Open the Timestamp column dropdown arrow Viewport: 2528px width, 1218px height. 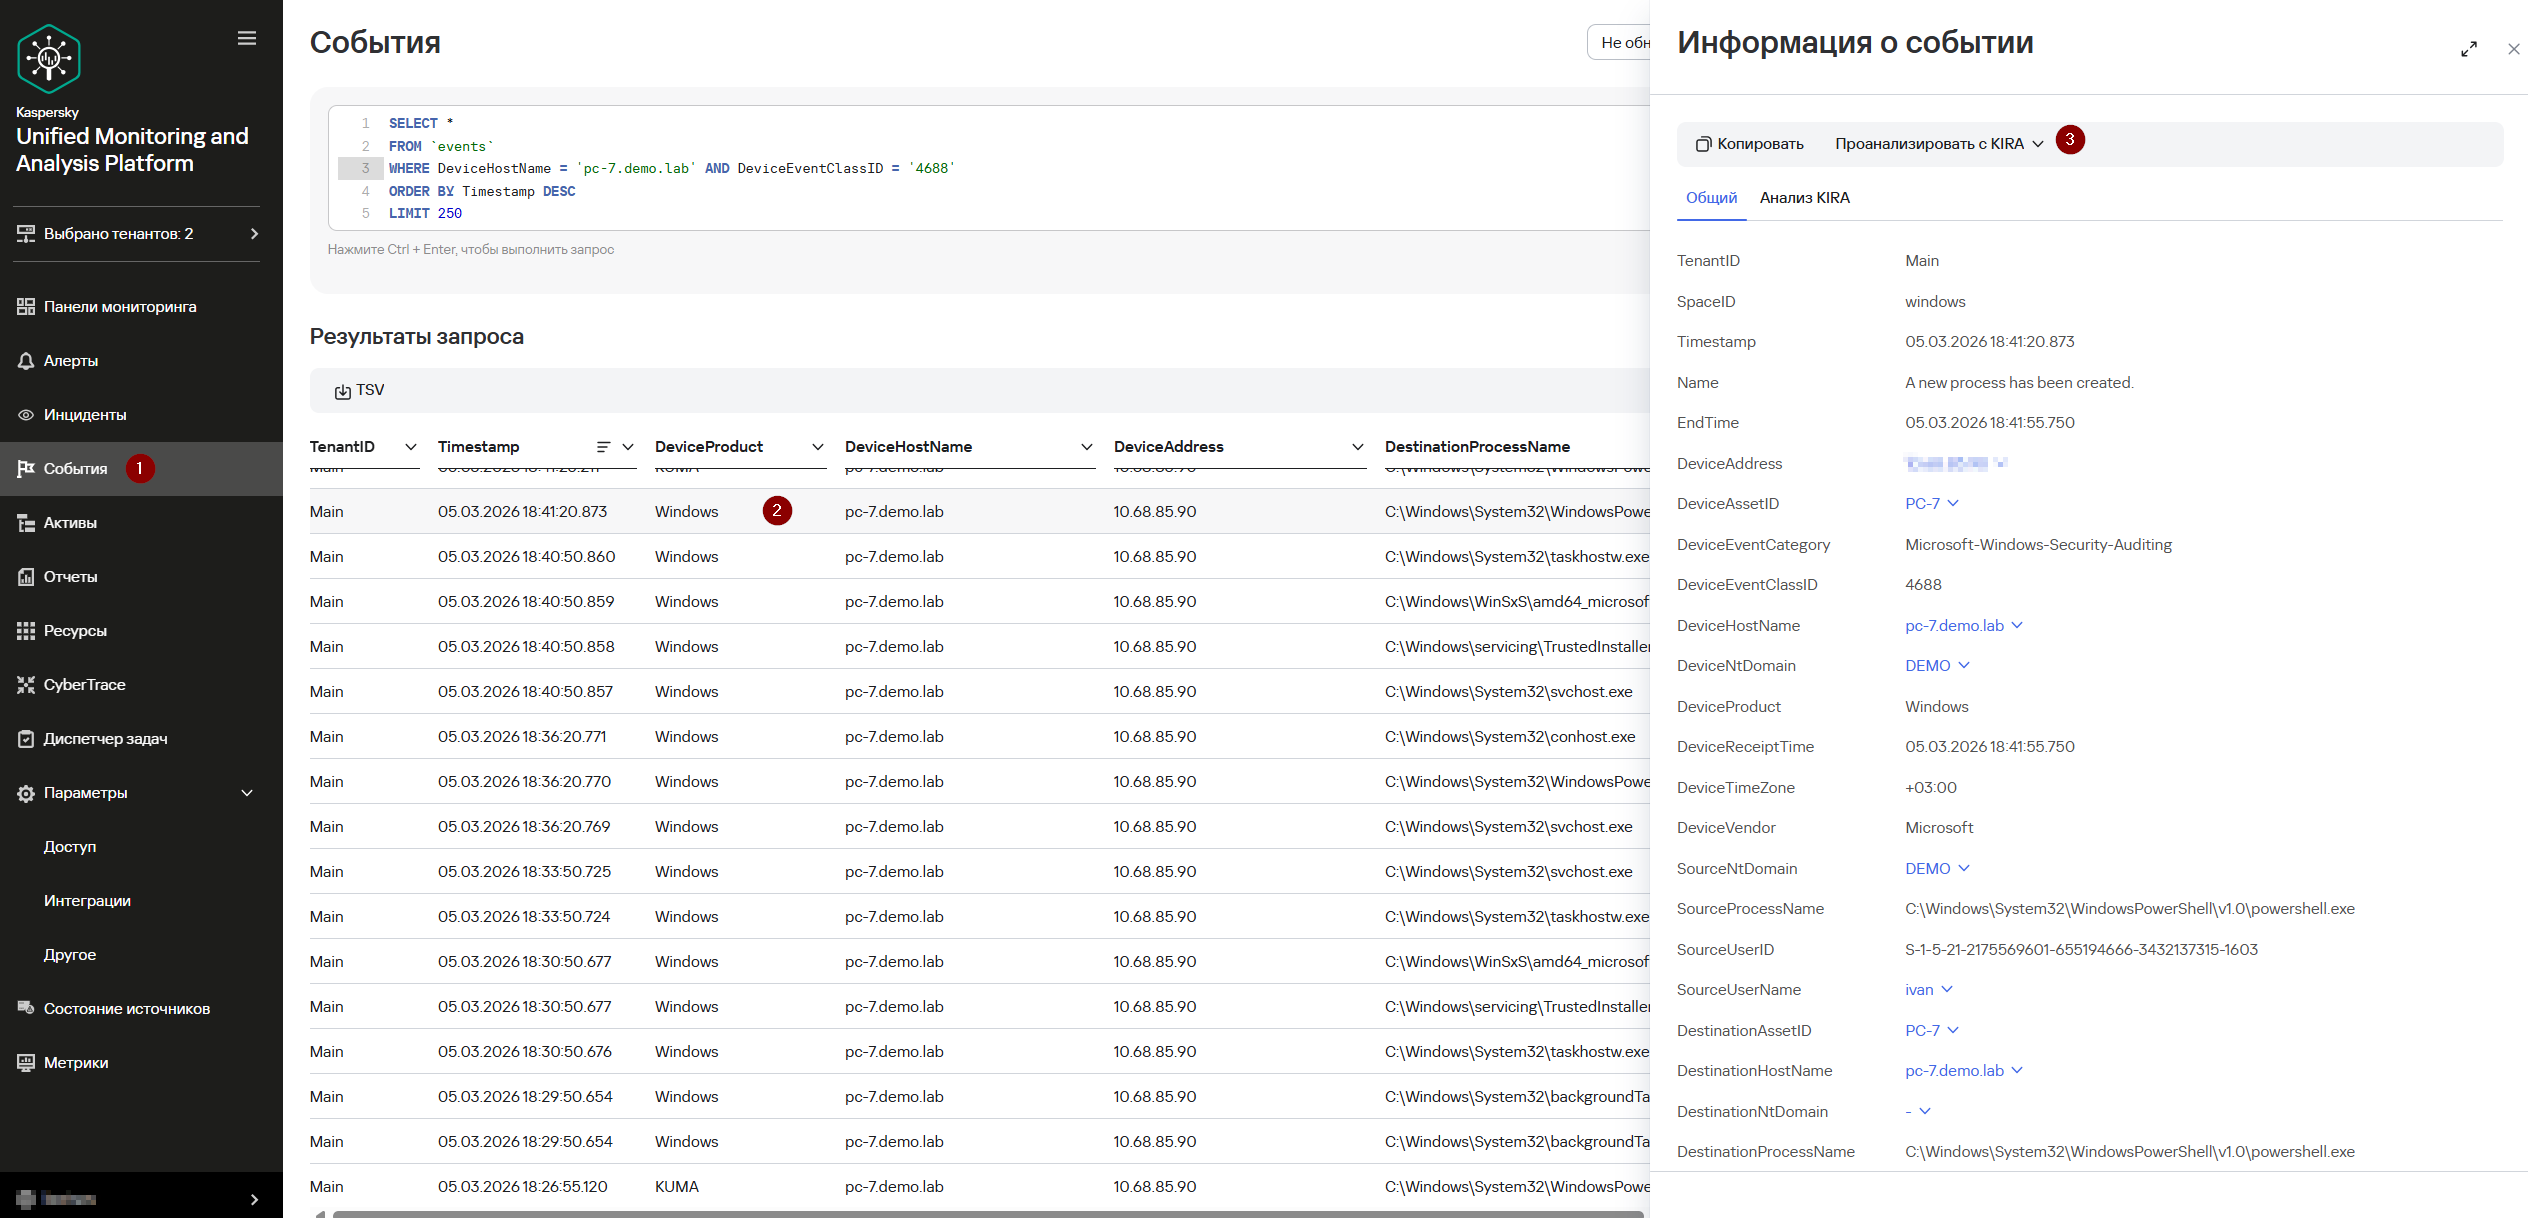(x=628, y=447)
